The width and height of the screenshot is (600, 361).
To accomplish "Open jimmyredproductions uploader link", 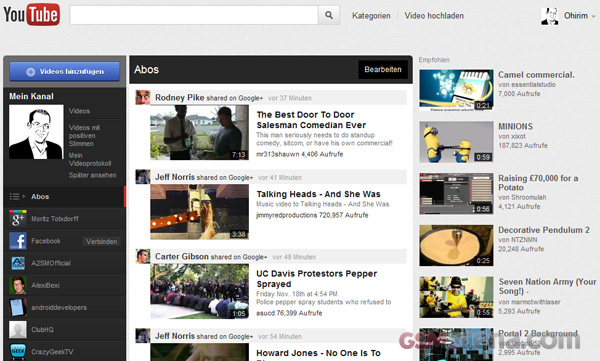I will click(287, 215).
